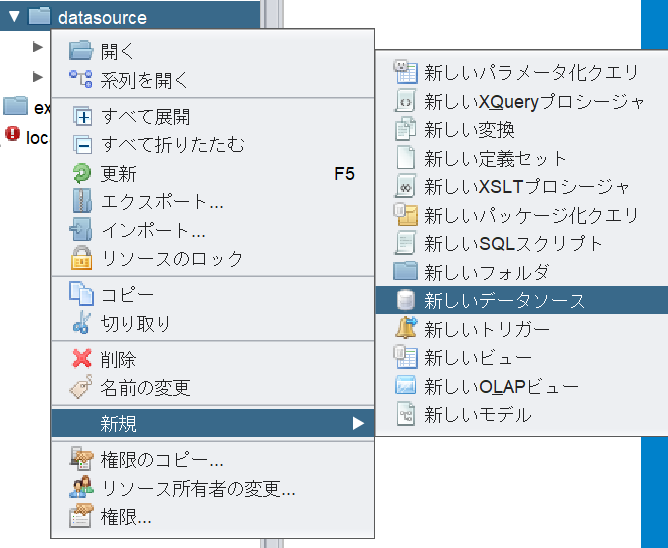
Task: Click the zipper icon for エクスポート
Action: pyautogui.click(x=81, y=201)
